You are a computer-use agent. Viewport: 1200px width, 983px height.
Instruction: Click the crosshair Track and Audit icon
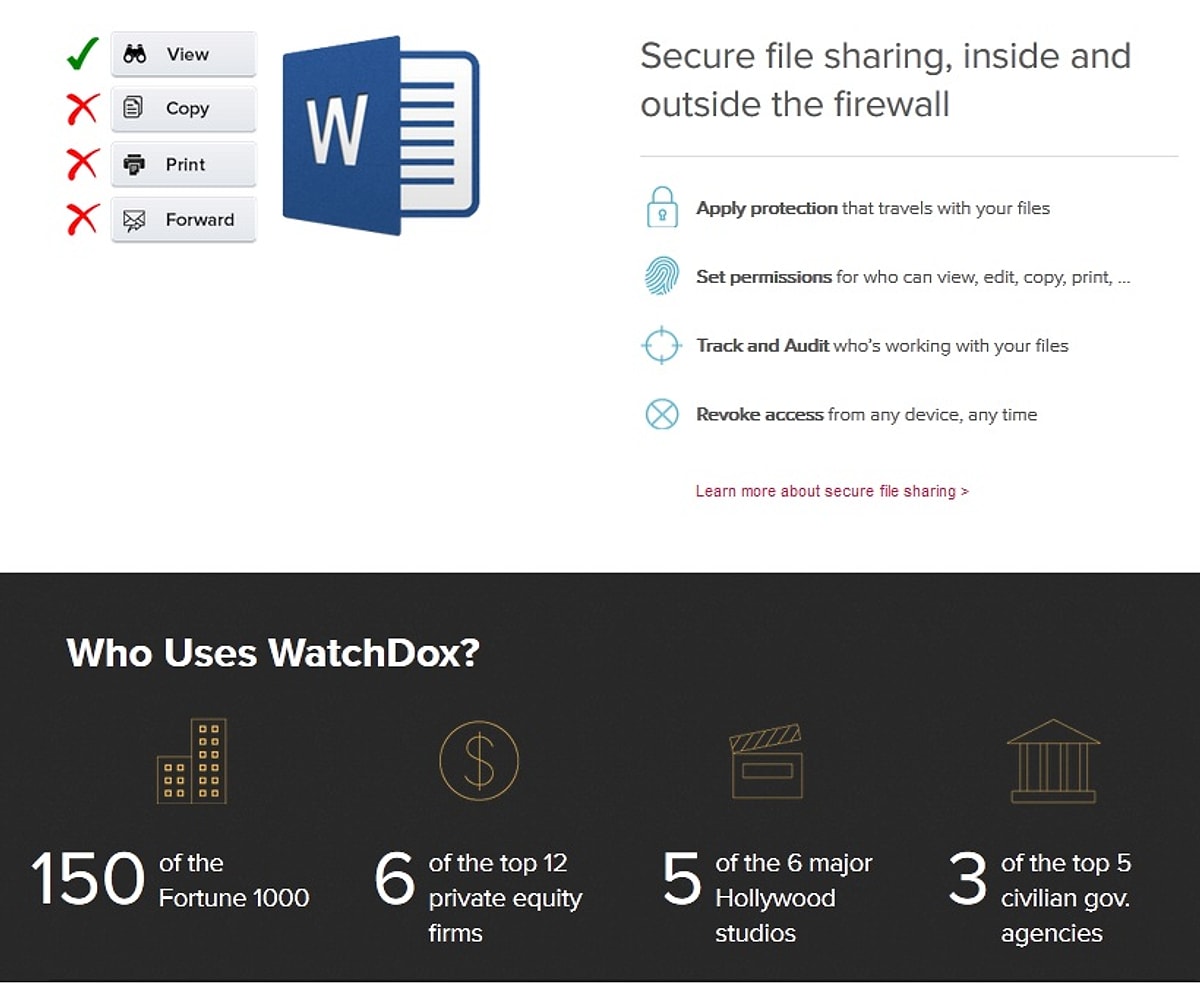click(661, 345)
